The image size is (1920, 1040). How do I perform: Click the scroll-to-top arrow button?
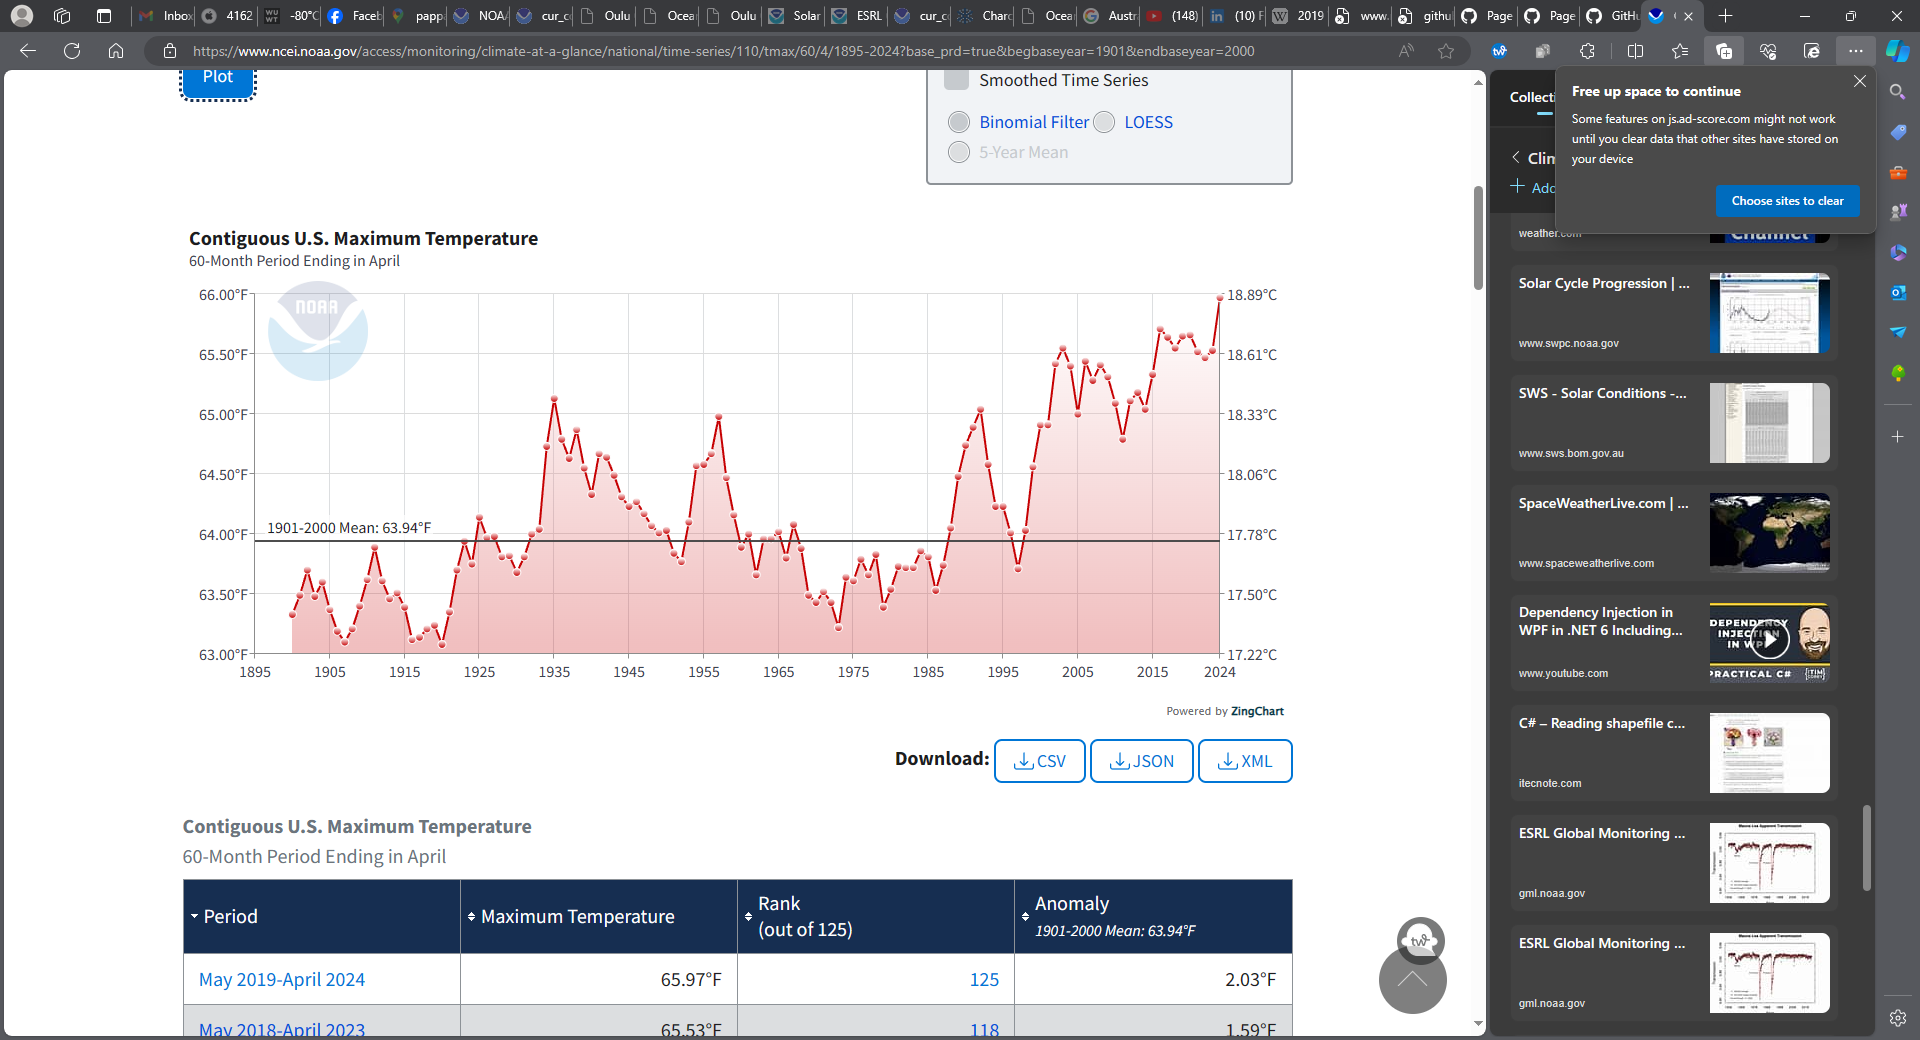[1412, 981]
